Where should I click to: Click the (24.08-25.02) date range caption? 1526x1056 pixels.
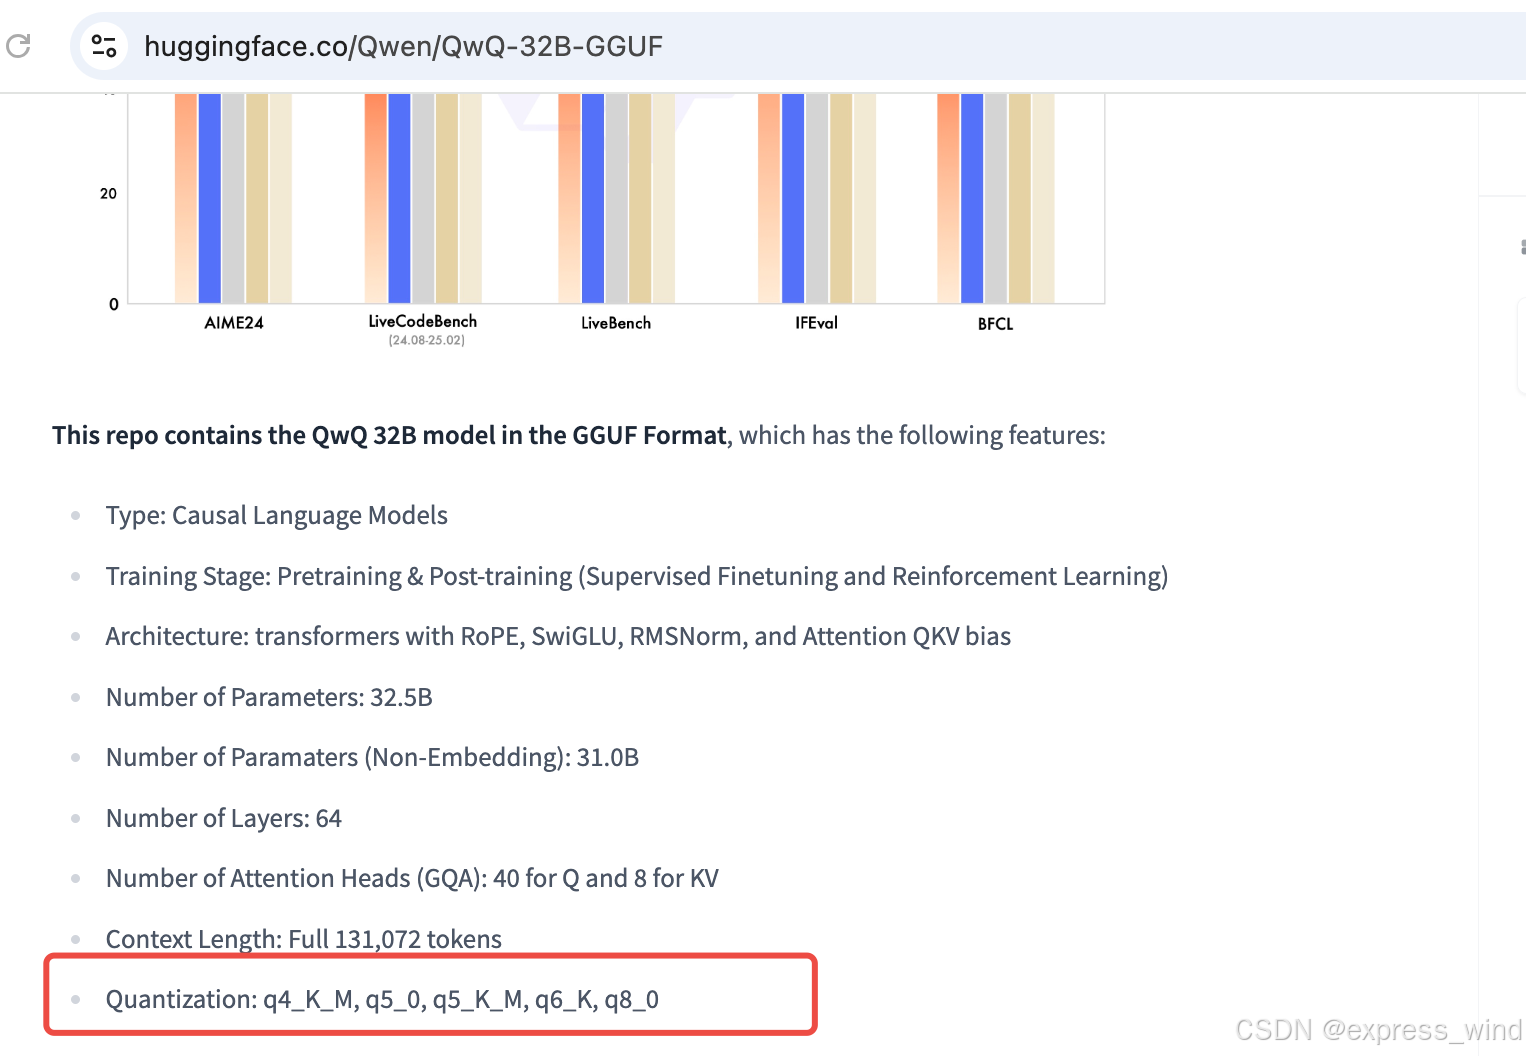(427, 340)
